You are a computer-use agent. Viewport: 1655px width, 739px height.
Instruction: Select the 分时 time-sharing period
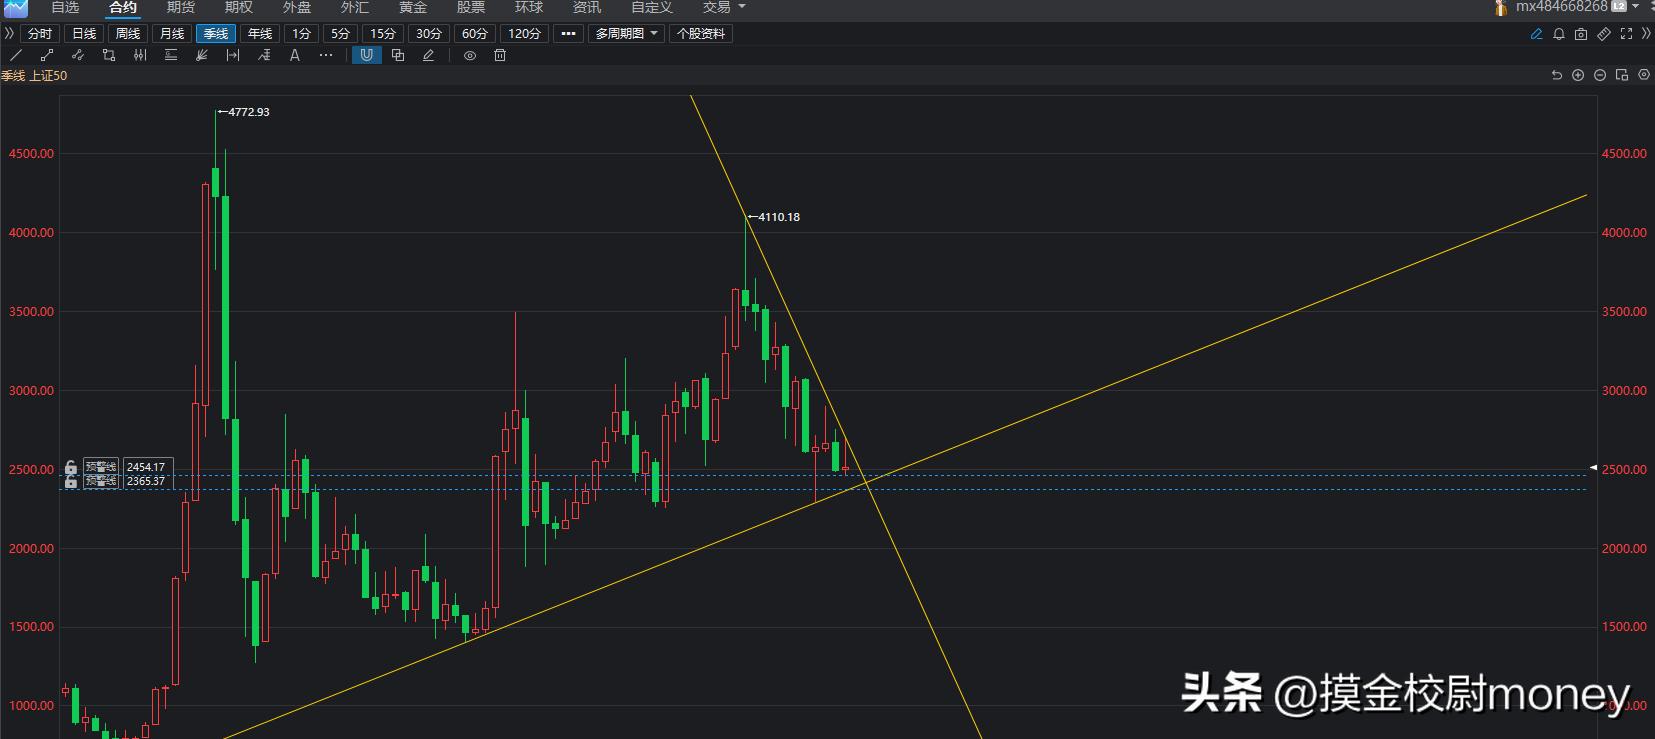tap(40, 34)
